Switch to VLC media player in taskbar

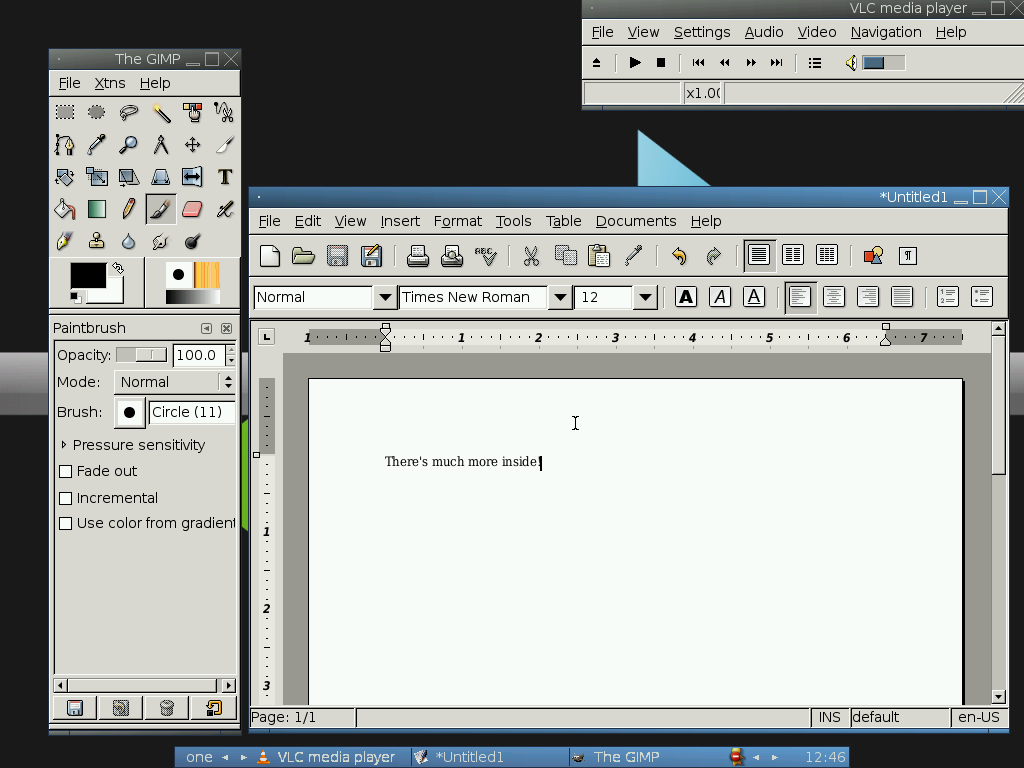coord(329,757)
